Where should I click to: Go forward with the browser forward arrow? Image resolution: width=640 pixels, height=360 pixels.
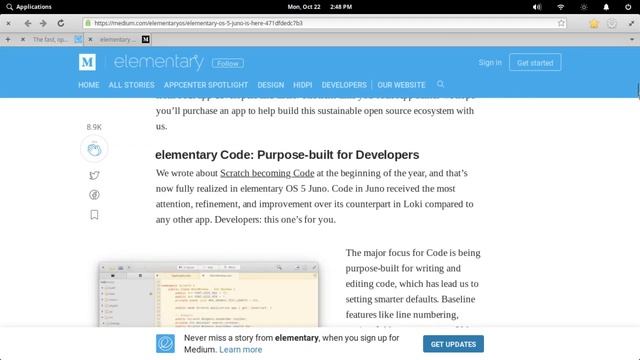[43, 23]
